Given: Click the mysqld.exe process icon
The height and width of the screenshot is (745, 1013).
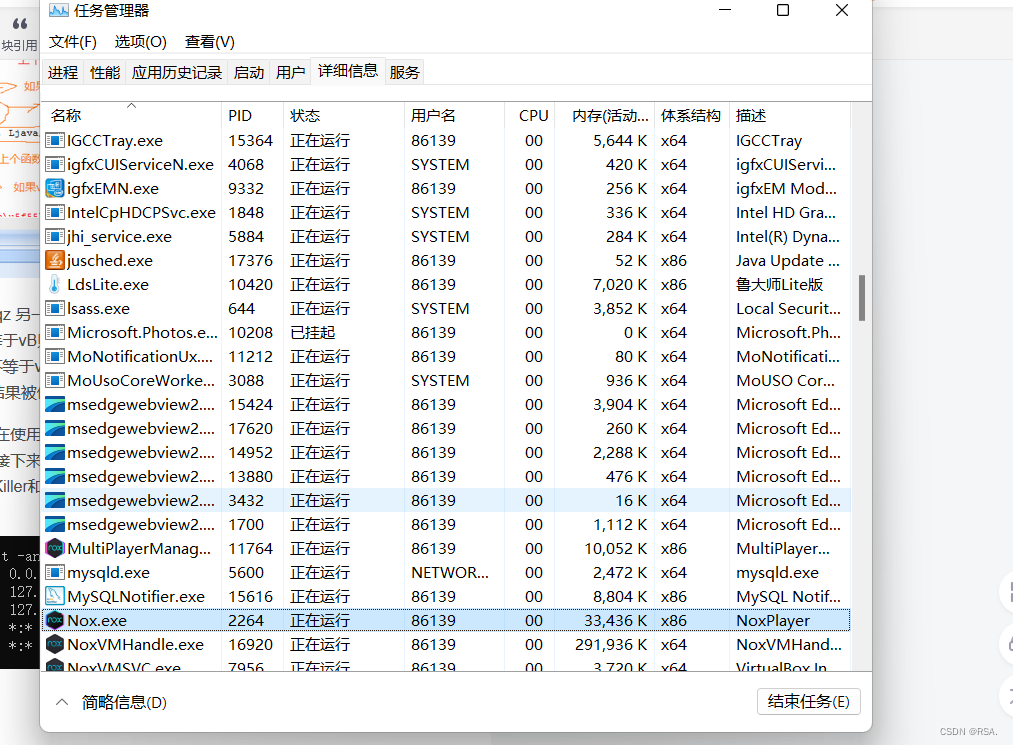Looking at the screenshot, I should (55, 572).
